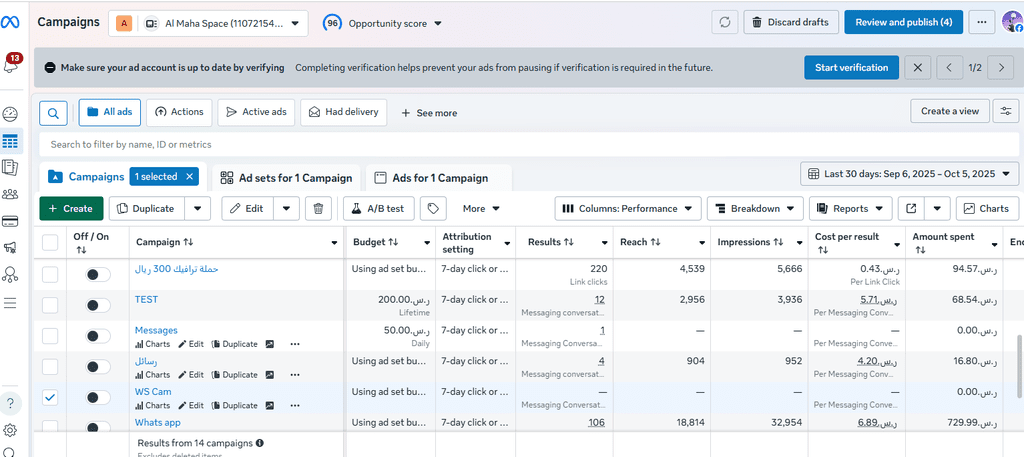Click the Start verification button
The image size is (1024, 457).
coord(851,68)
